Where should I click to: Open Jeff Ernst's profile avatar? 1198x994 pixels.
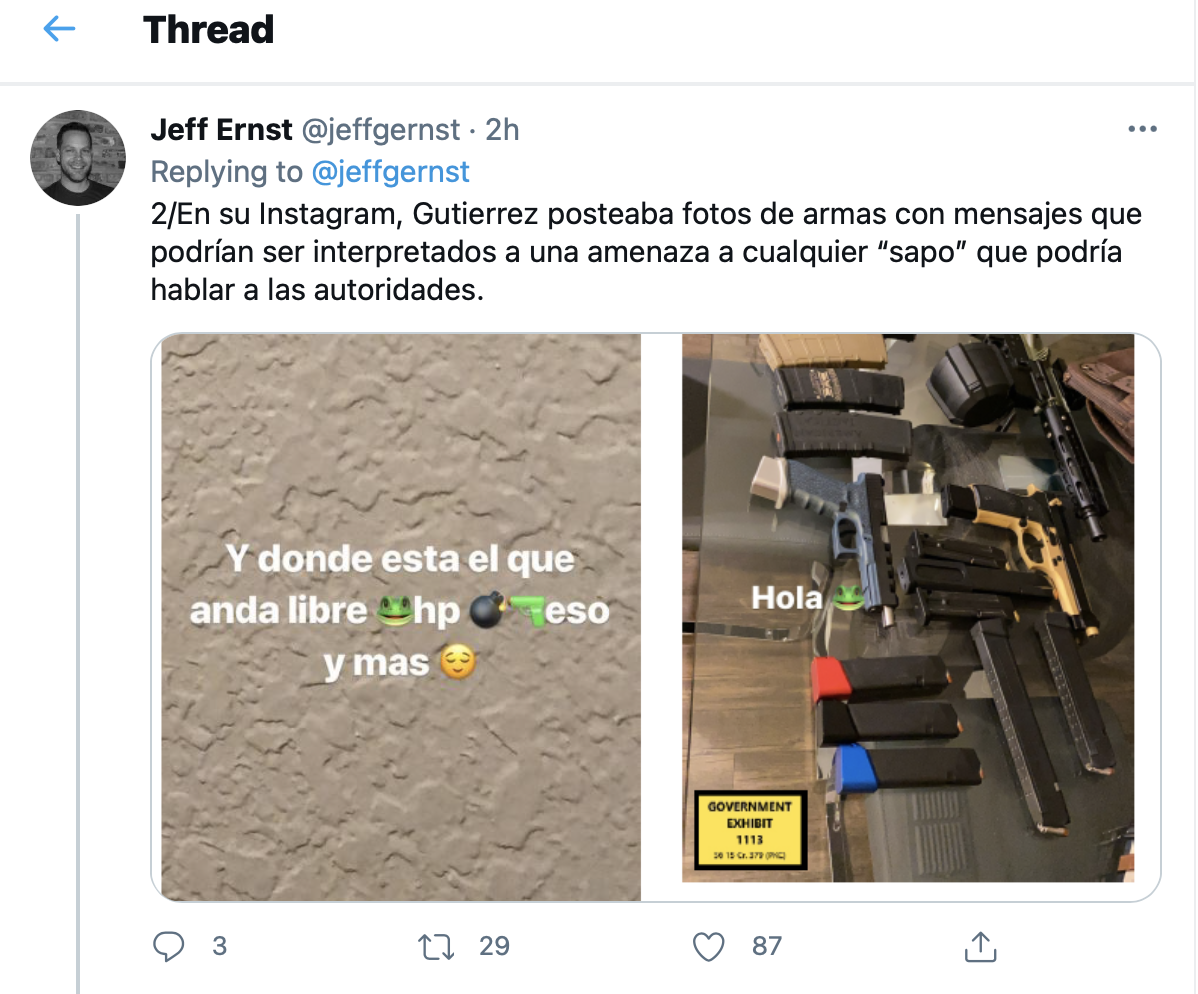(77, 157)
